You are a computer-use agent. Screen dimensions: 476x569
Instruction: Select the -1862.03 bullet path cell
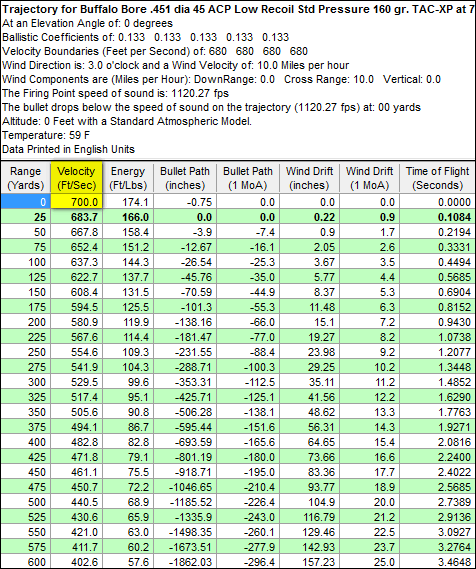pos(185,562)
